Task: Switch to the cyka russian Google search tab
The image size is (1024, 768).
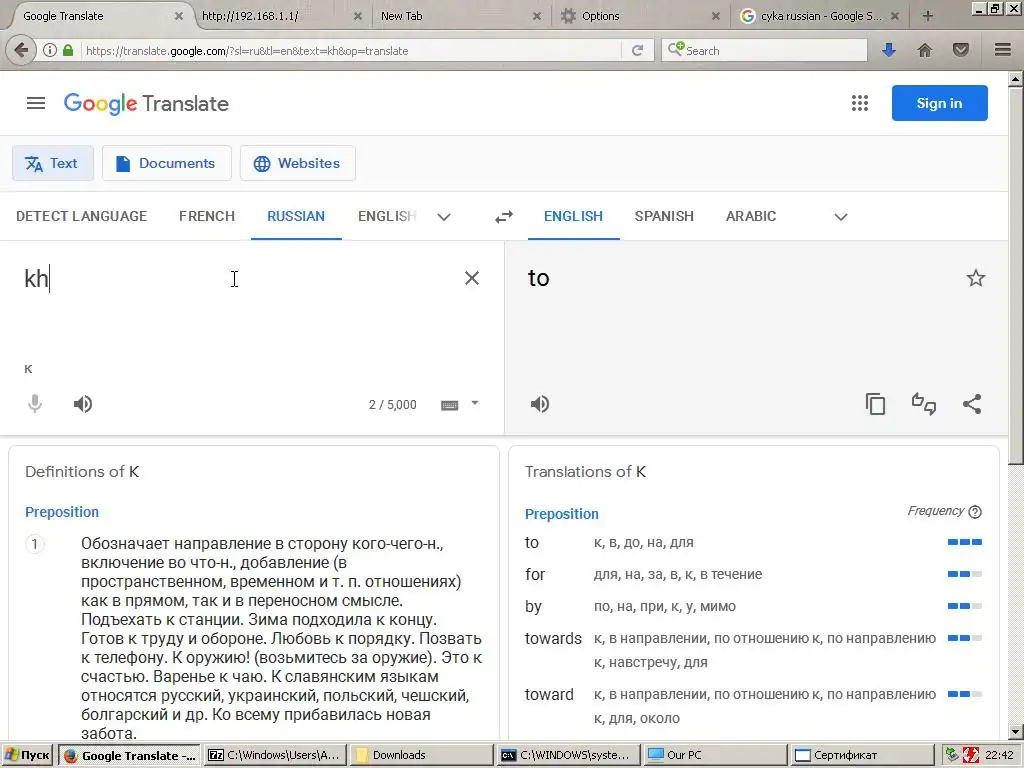Action: click(x=820, y=16)
